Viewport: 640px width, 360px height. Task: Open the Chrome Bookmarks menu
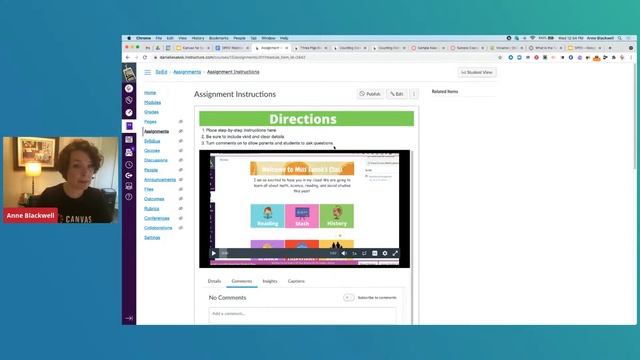[218, 38]
